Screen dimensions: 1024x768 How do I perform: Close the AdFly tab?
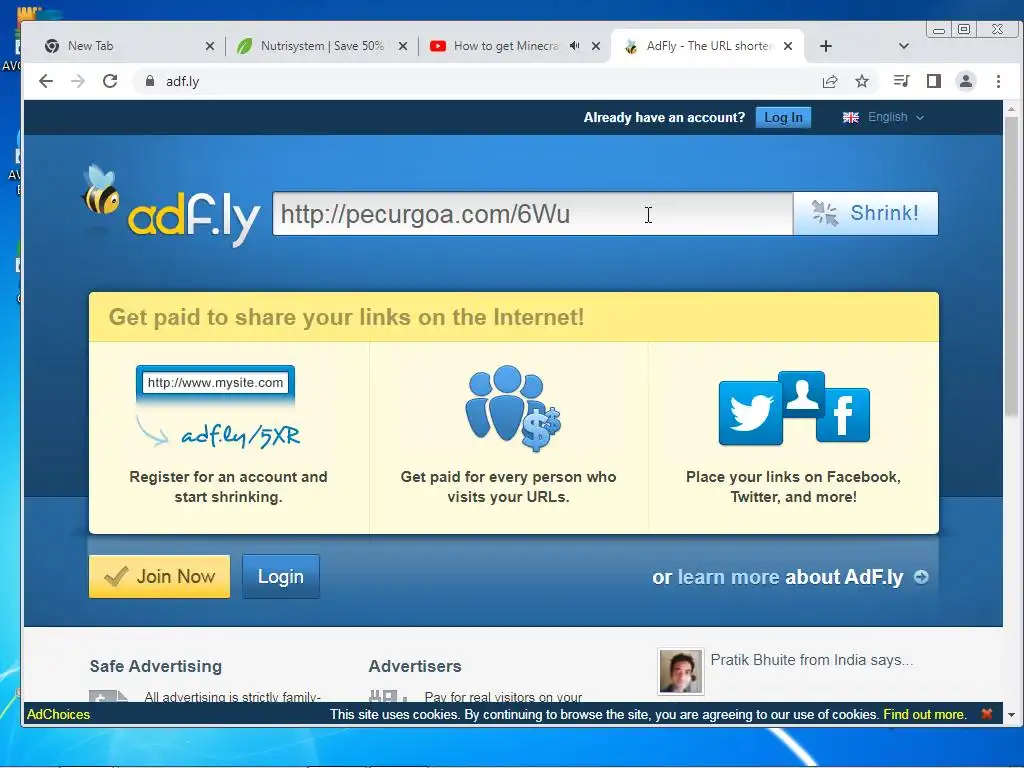pos(788,46)
